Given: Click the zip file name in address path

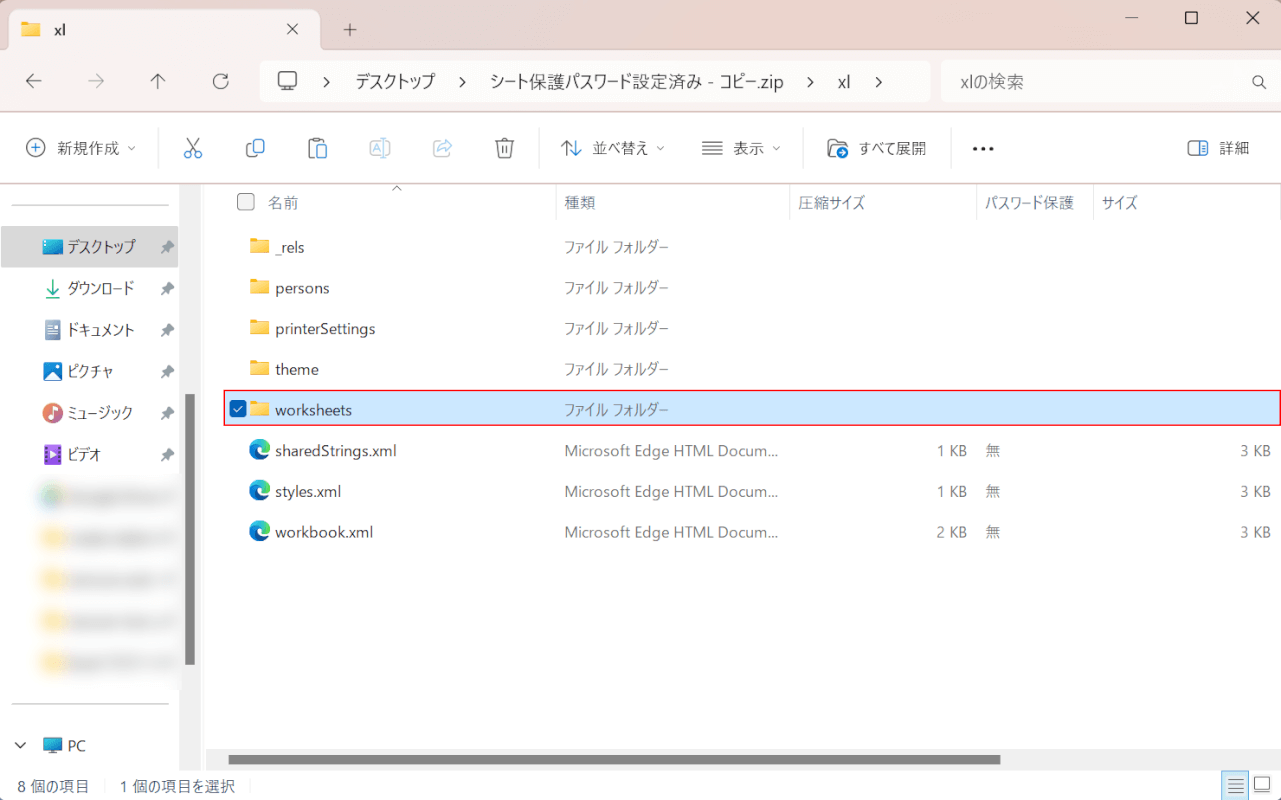Looking at the screenshot, I should (636, 82).
